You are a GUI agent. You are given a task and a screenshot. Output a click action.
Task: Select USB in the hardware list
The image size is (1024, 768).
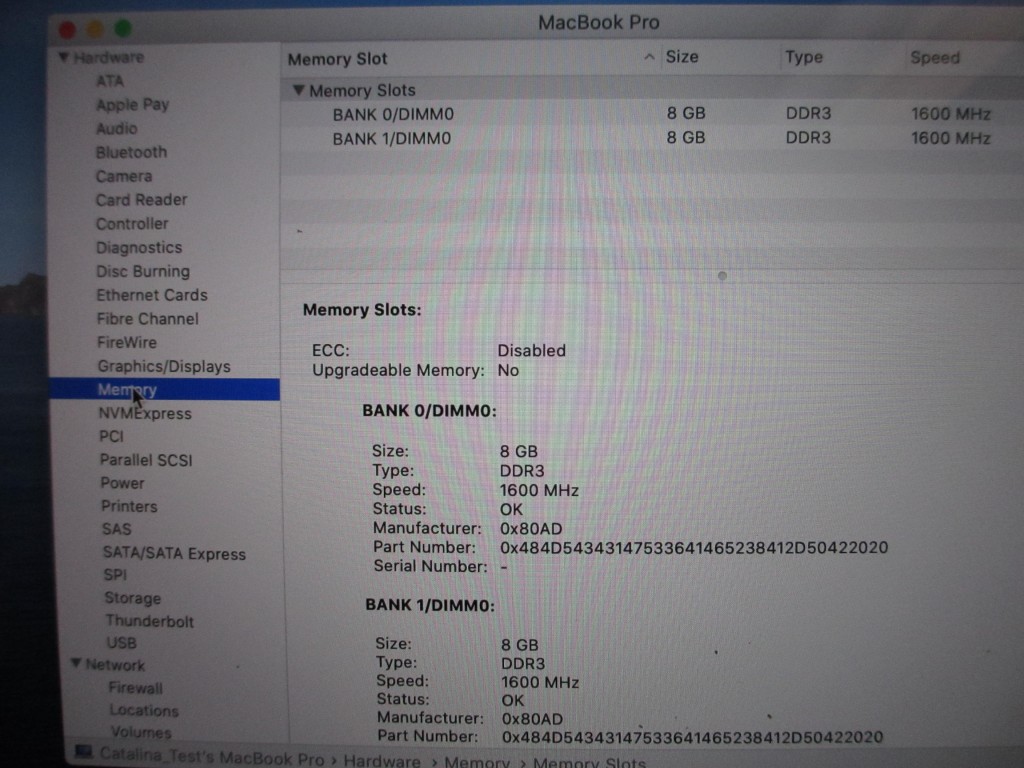[121, 643]
